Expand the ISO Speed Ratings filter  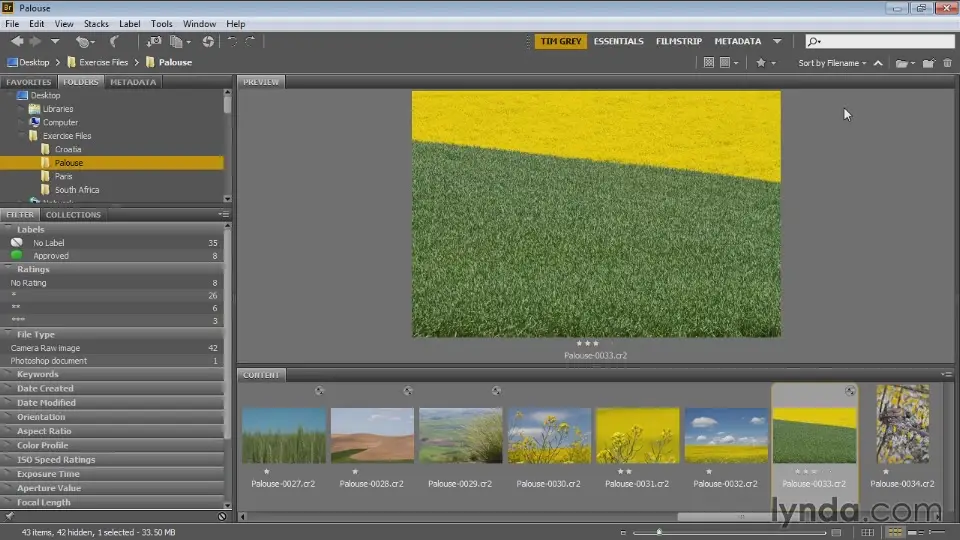tap(55, 460)
